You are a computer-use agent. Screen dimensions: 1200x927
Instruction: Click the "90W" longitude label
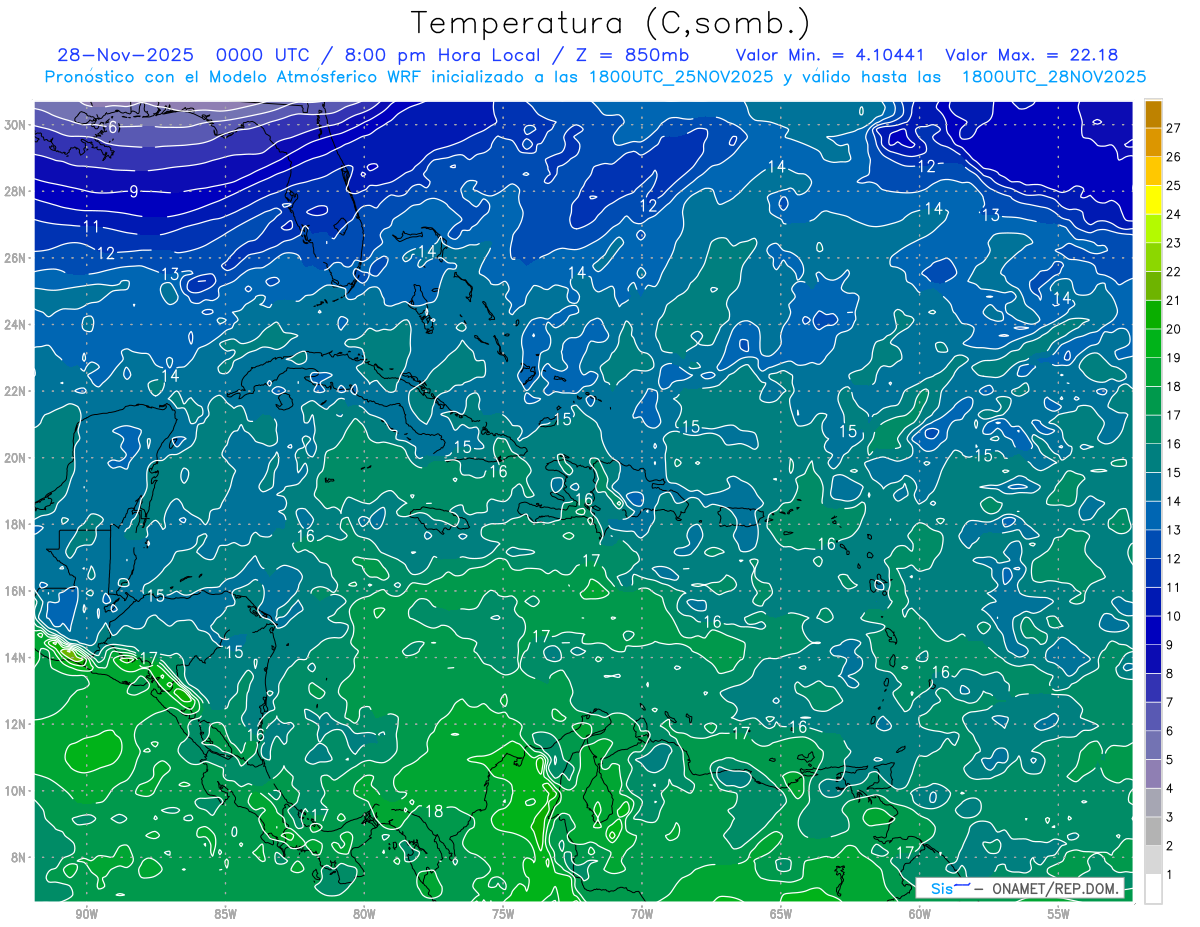(86, 915)
